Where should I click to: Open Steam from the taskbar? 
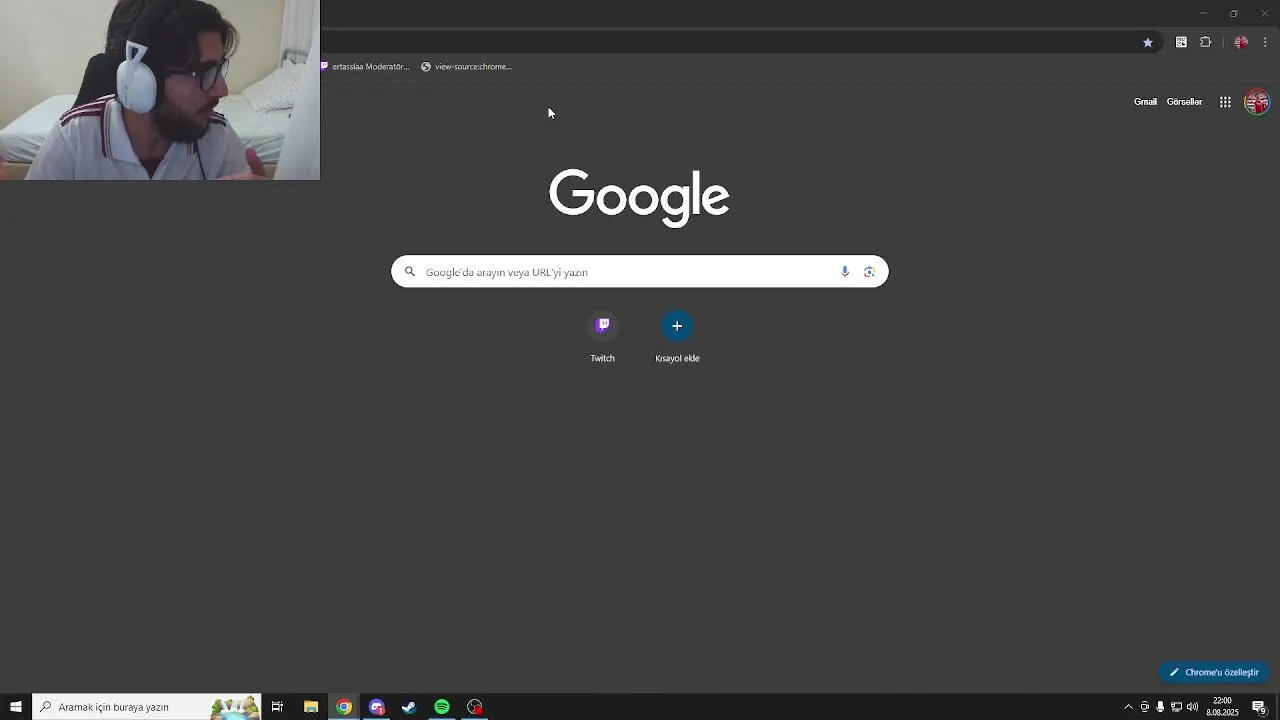point(409,707)
